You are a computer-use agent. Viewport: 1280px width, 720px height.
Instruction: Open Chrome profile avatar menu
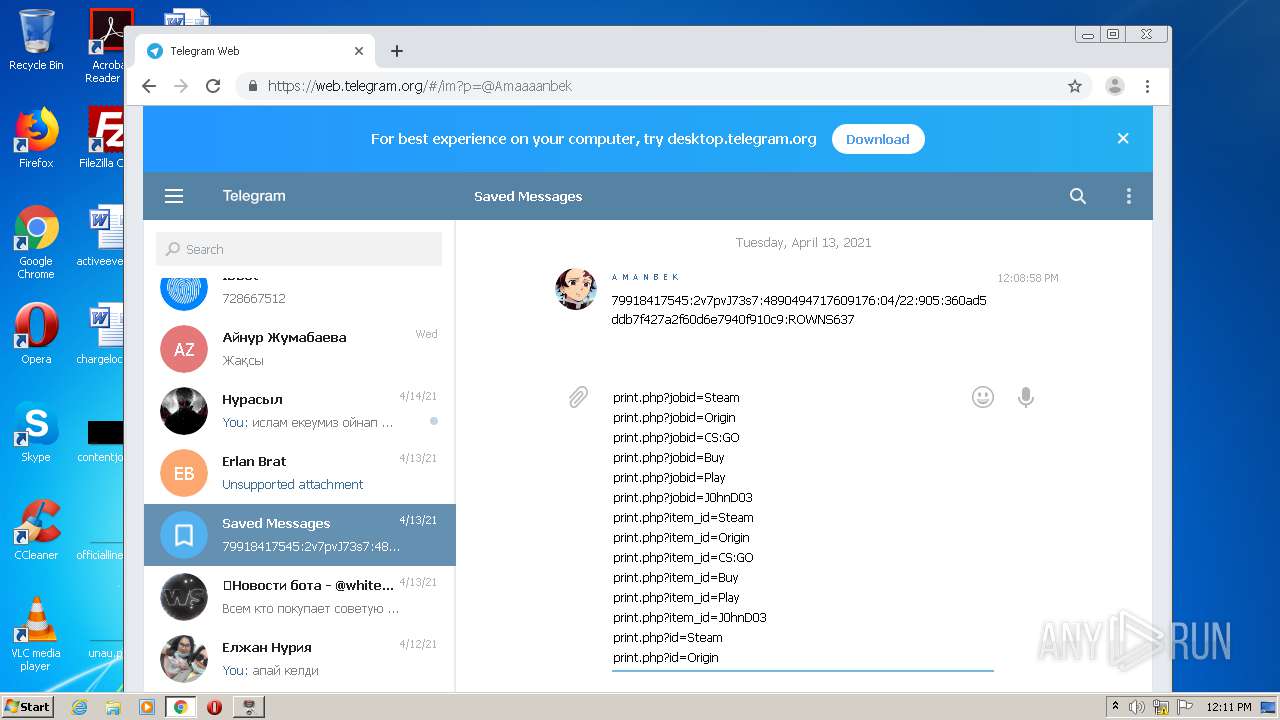(1115, 86)
